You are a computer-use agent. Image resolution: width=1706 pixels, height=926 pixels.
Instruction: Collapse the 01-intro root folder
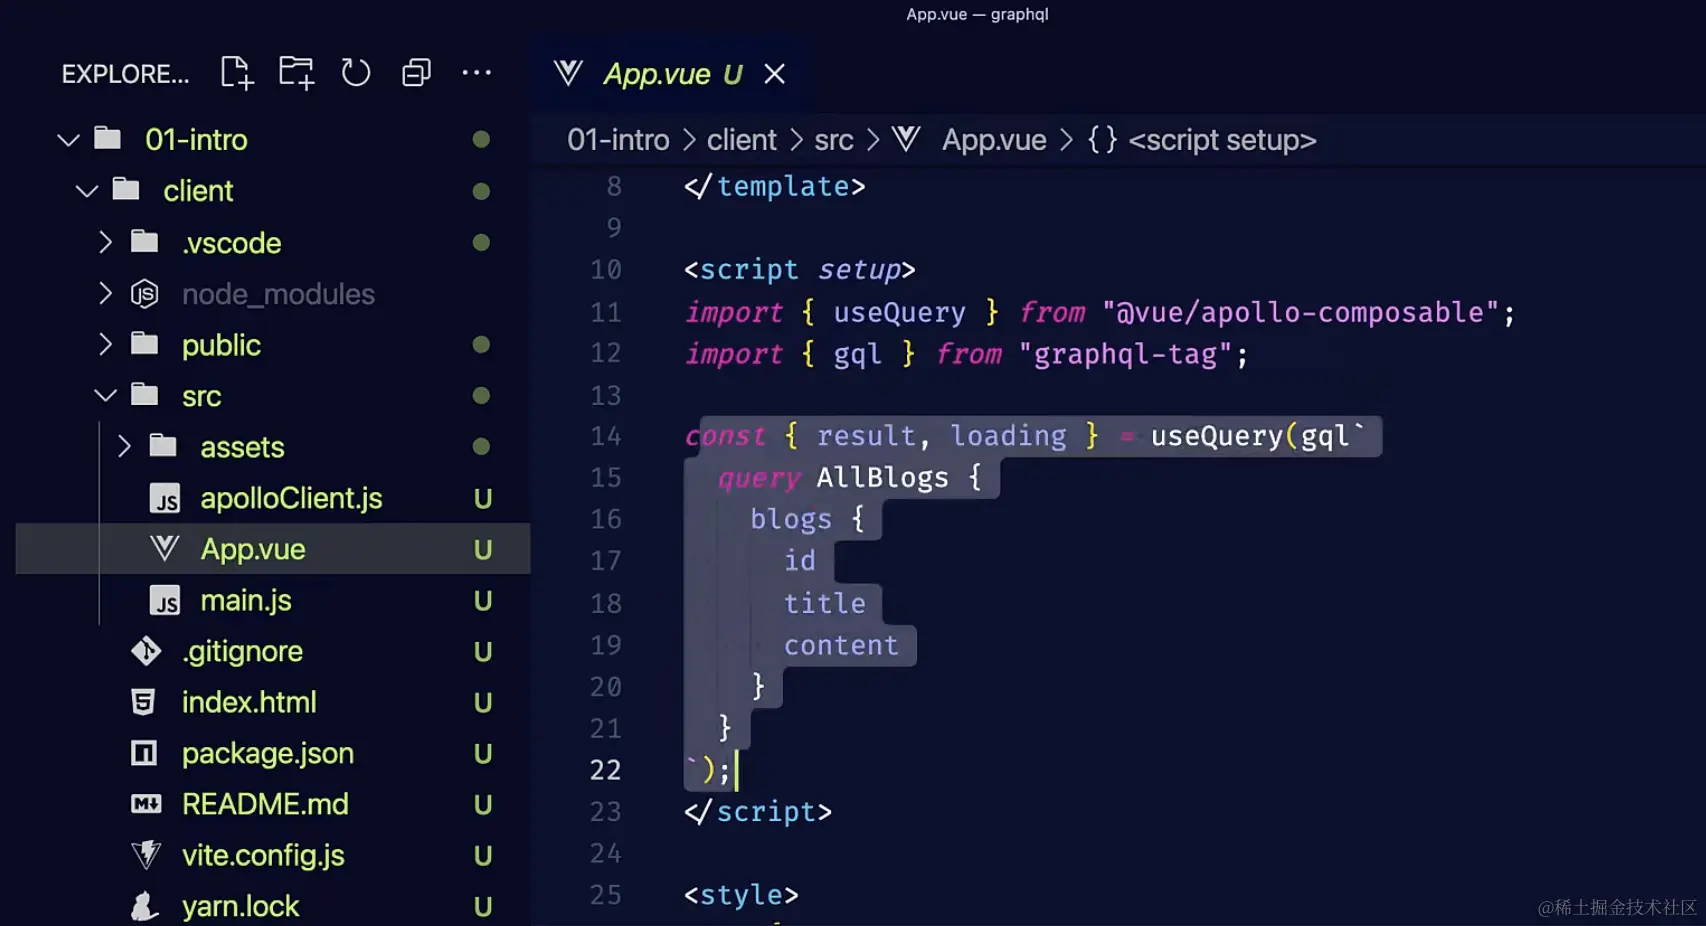pos(68,140)
